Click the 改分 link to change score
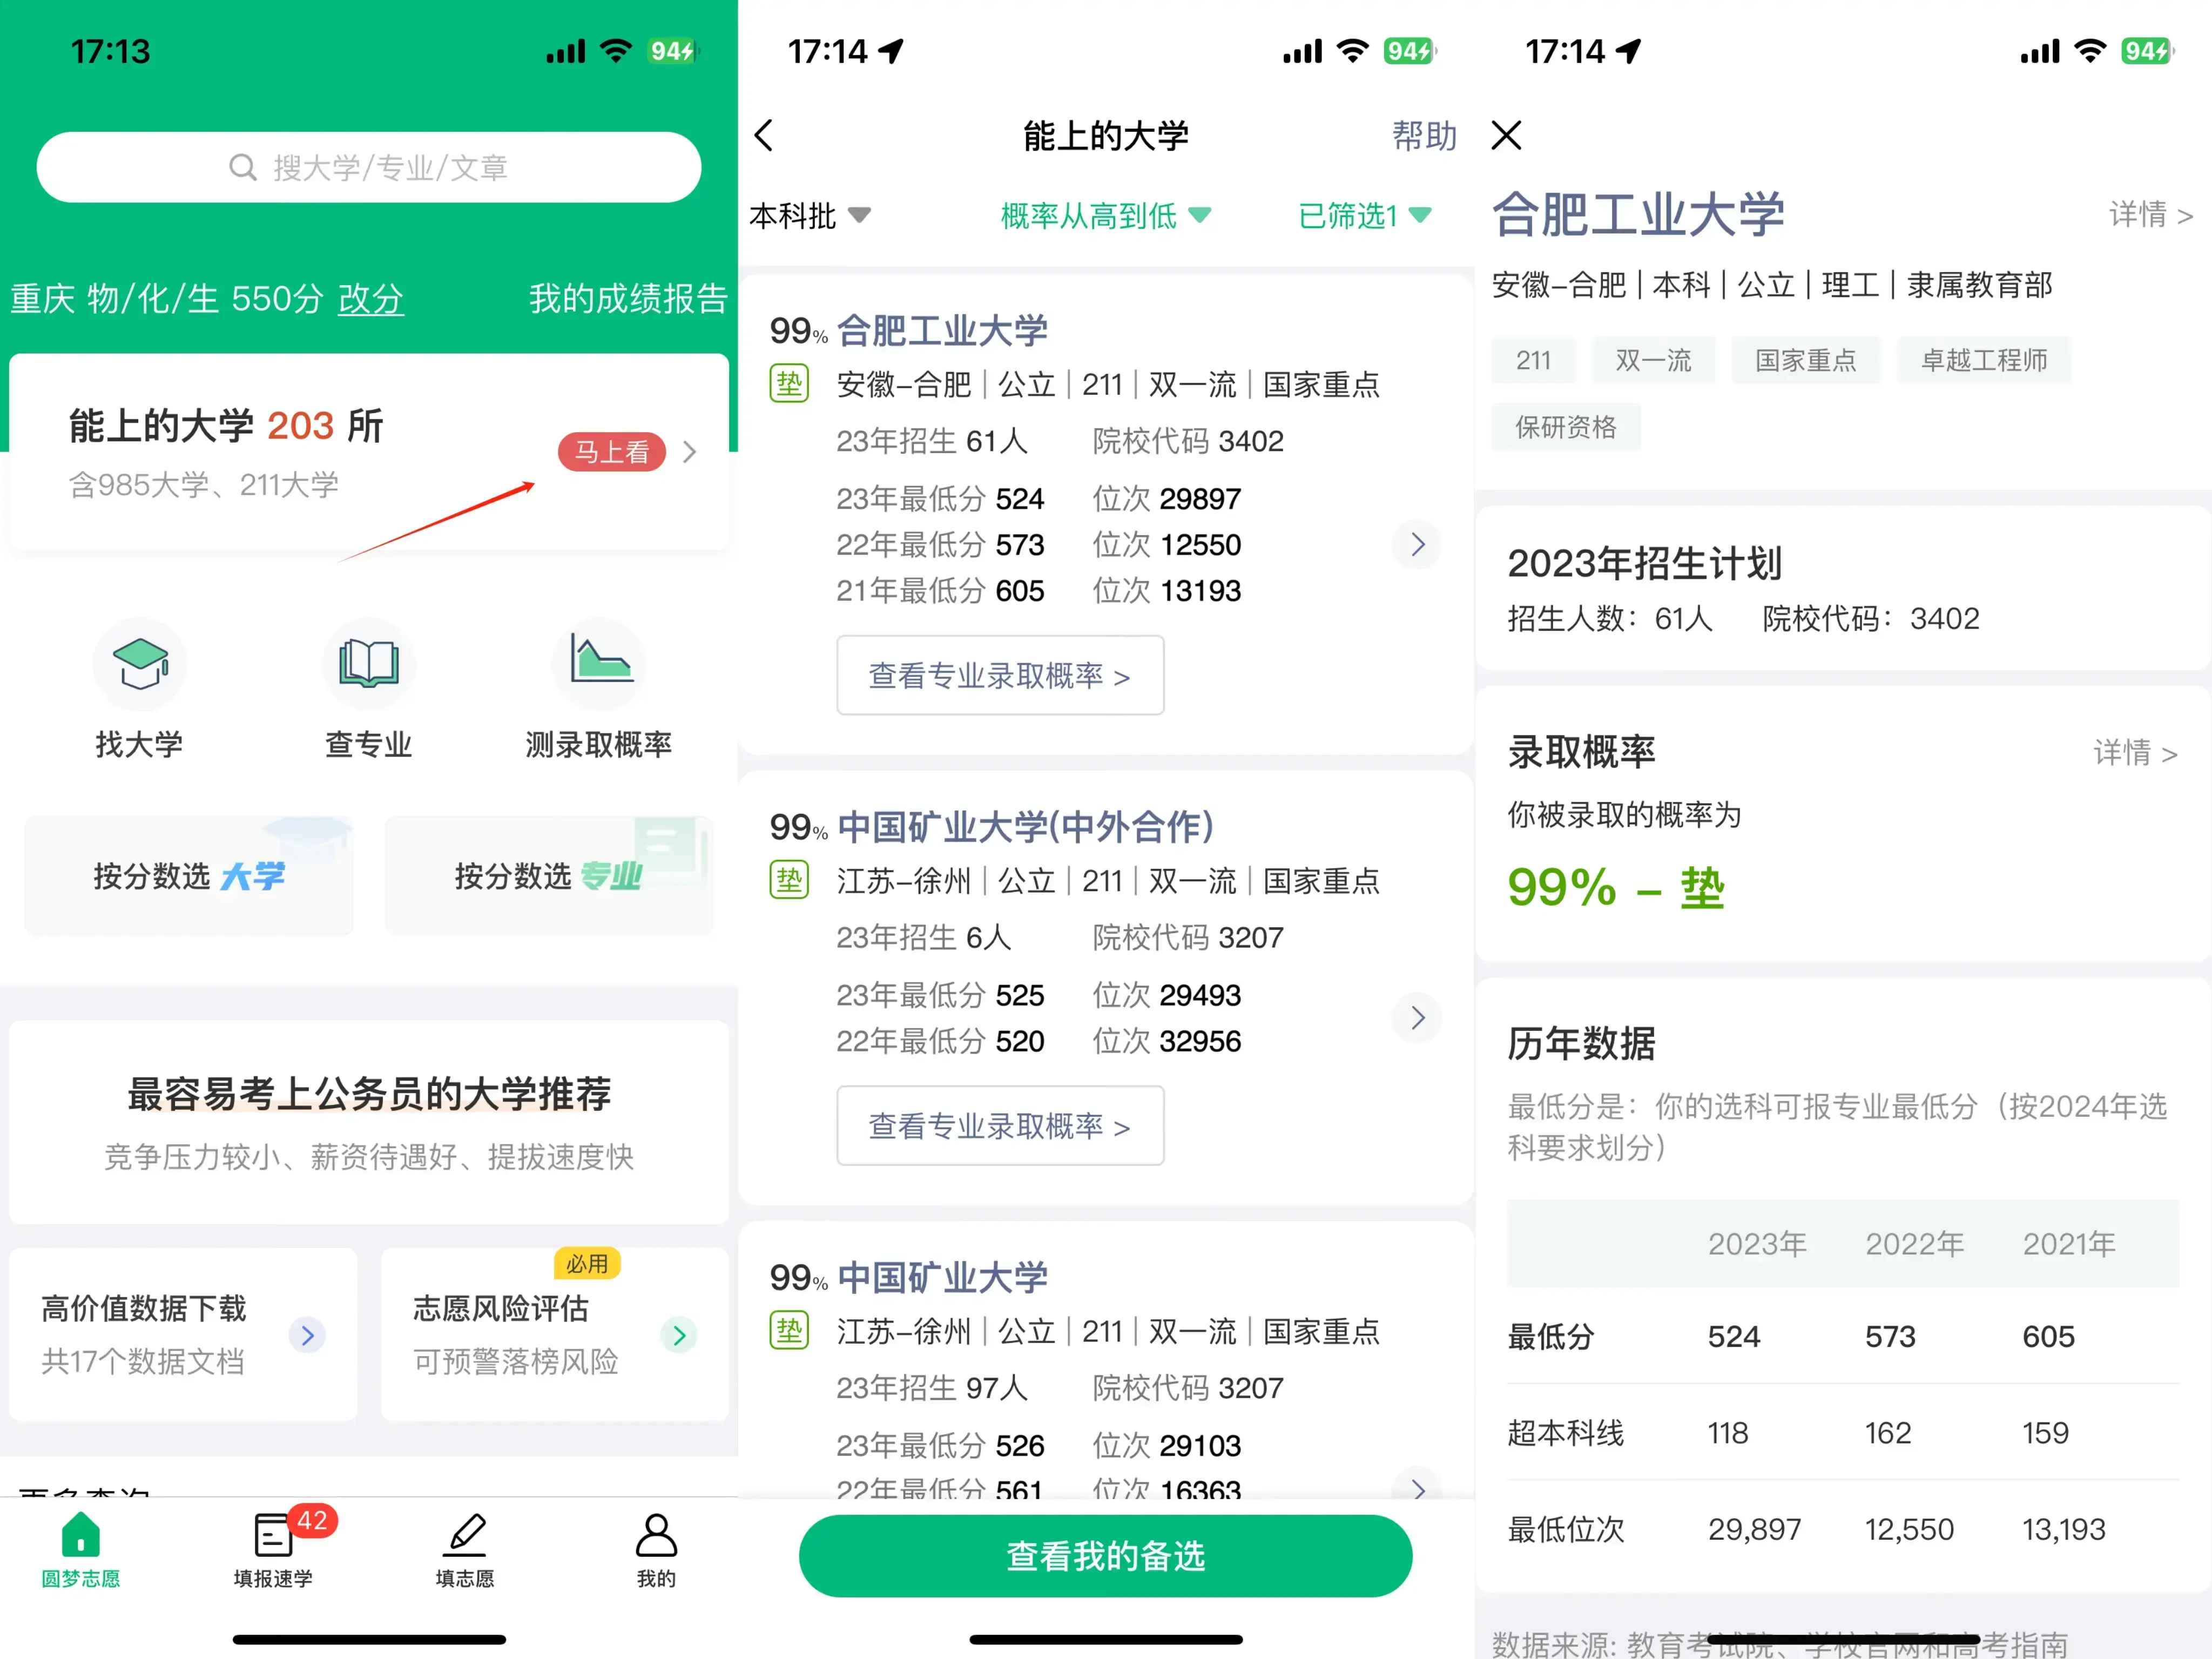The image size is (2212, 1659). (371, 299)
